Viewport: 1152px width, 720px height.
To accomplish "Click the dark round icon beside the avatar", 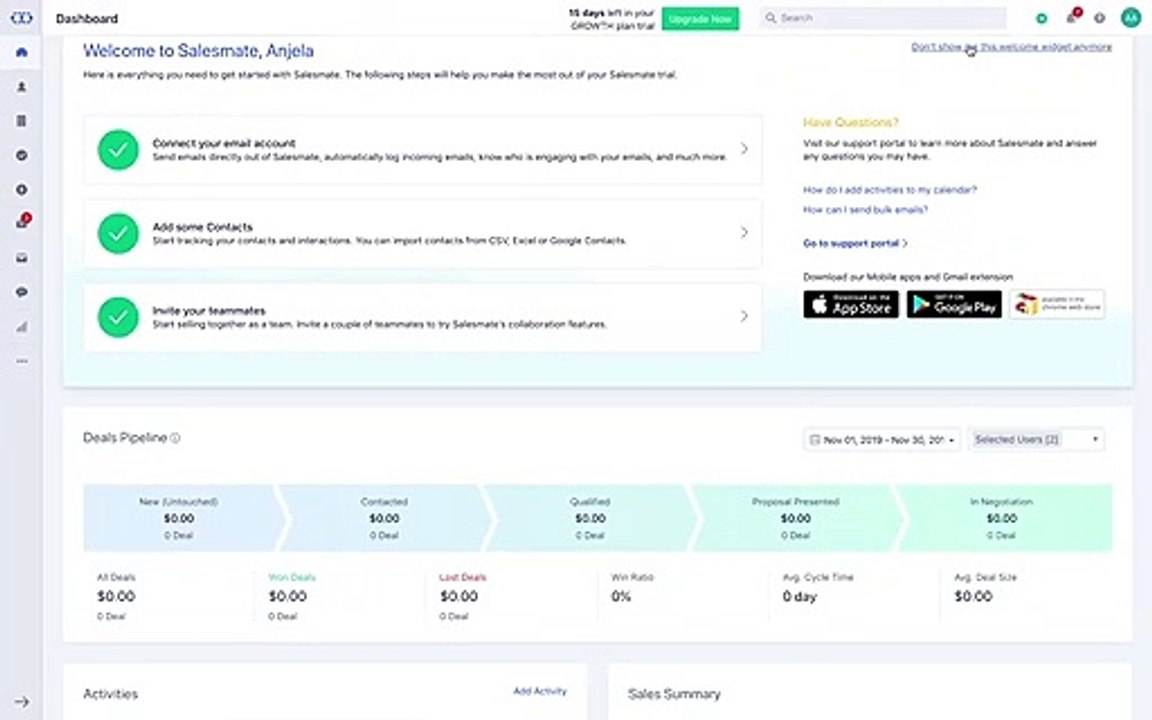I will point(1099,18).
